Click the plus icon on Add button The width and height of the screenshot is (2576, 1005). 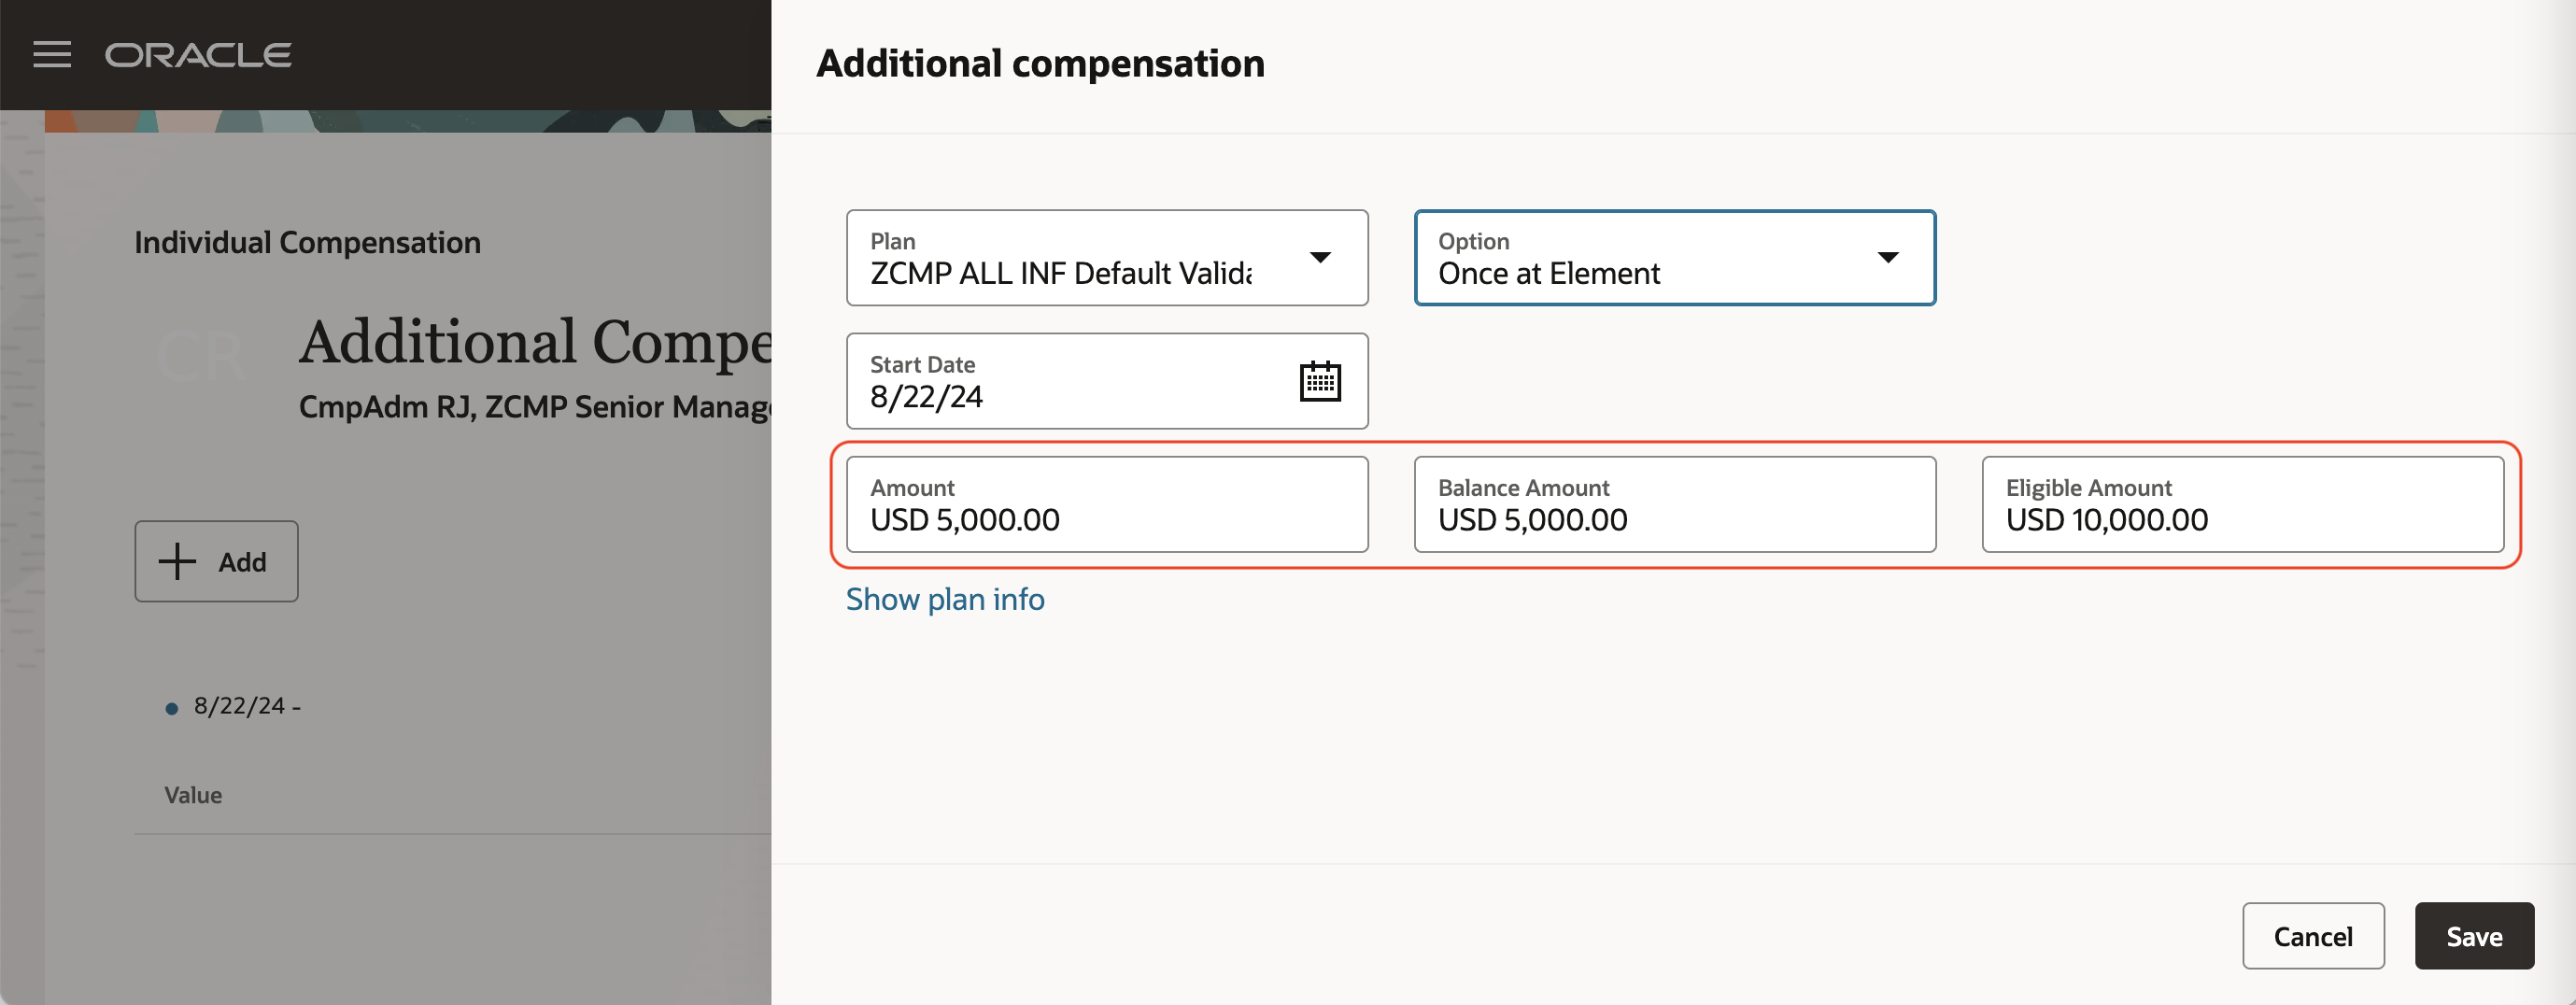(177, 561)
